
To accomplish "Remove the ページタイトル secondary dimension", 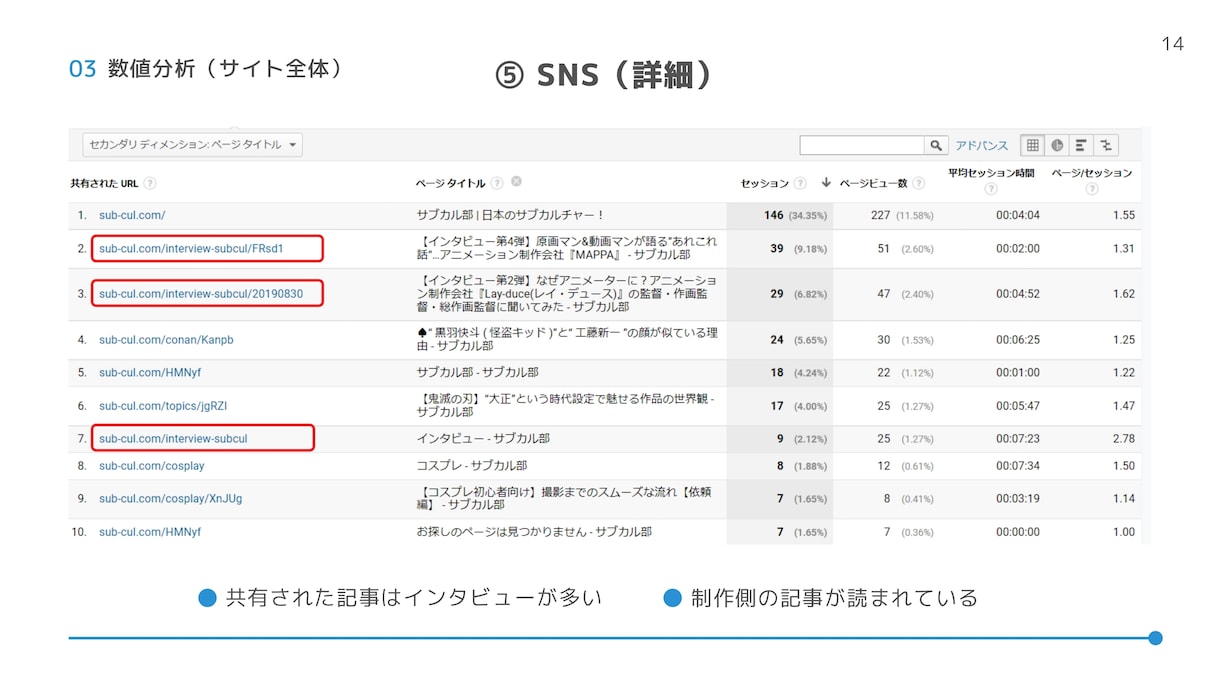I will tap(516, 182).
